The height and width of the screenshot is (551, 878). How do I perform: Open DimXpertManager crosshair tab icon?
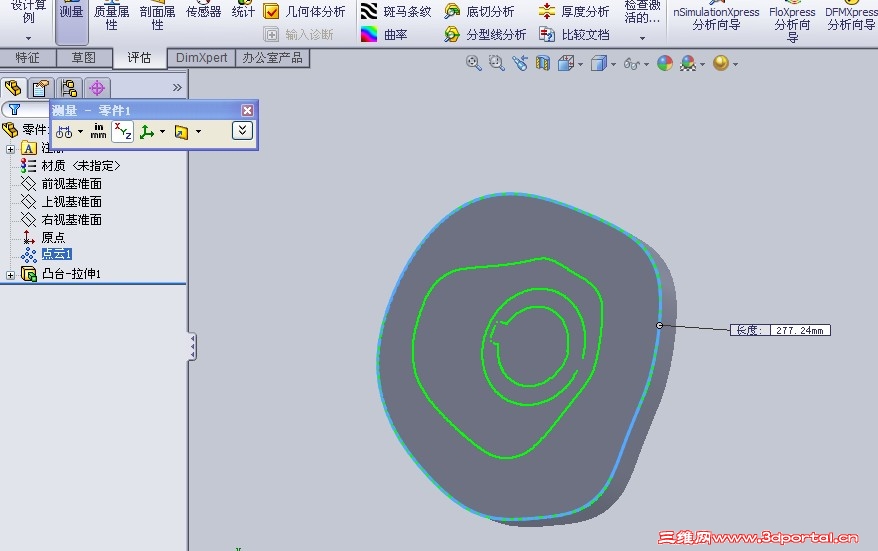(x=97, y=88)
